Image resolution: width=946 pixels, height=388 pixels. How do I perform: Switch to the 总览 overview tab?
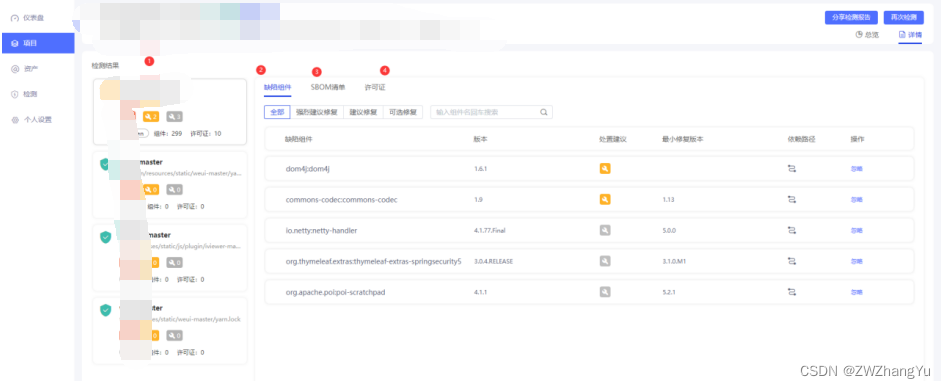[x=867, y=34]
